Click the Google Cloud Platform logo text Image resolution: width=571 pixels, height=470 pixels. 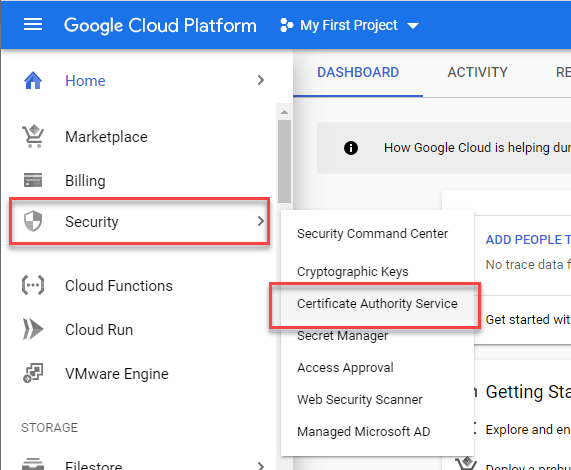click(160, 25)
